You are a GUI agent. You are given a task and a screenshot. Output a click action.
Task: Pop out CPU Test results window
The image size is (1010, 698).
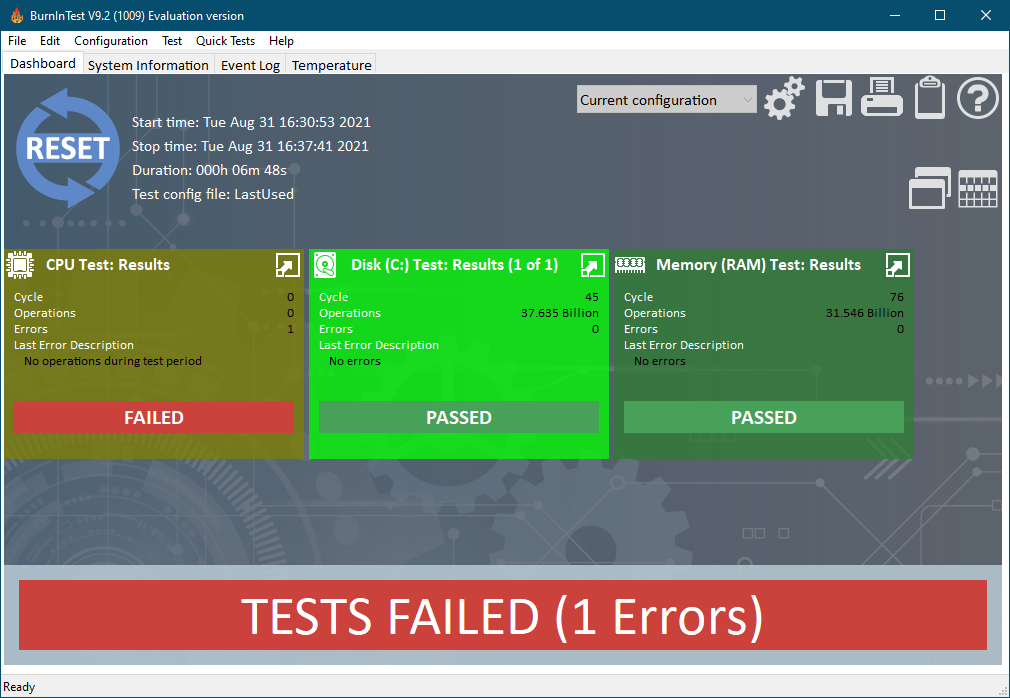click(287, 265)
